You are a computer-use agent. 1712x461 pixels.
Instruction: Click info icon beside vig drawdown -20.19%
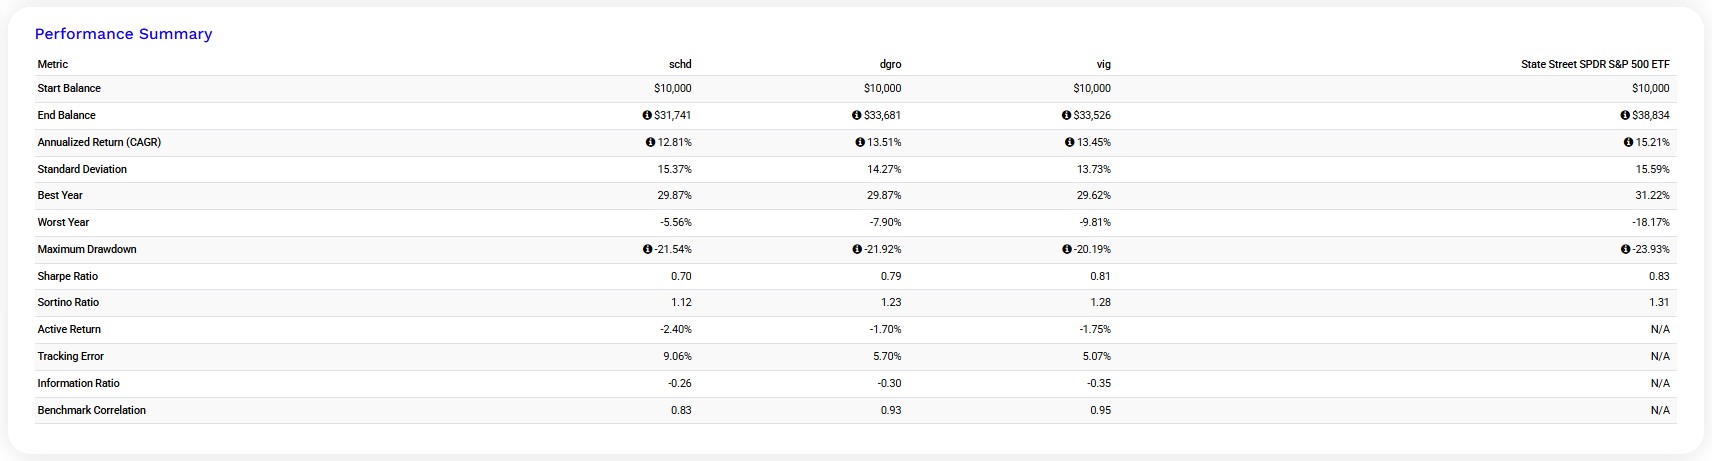coord(1067,249)
